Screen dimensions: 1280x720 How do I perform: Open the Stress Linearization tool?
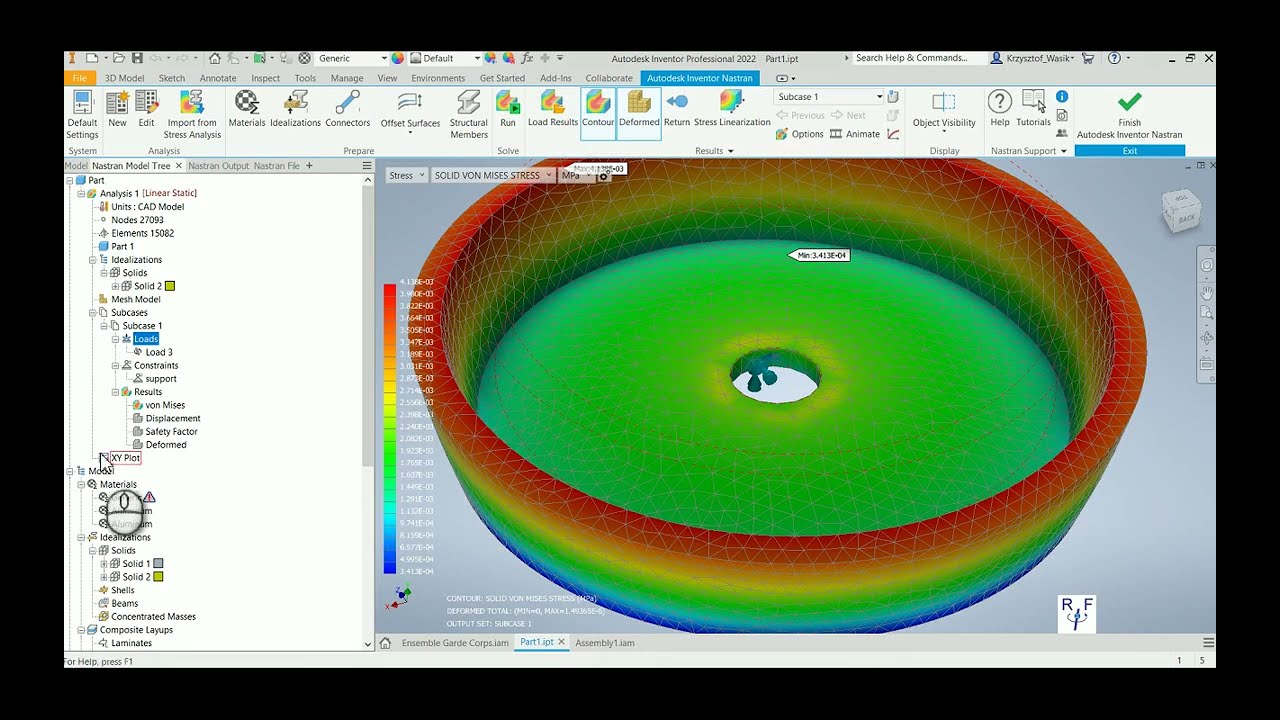pyautogui.click(x=732, y=110)
